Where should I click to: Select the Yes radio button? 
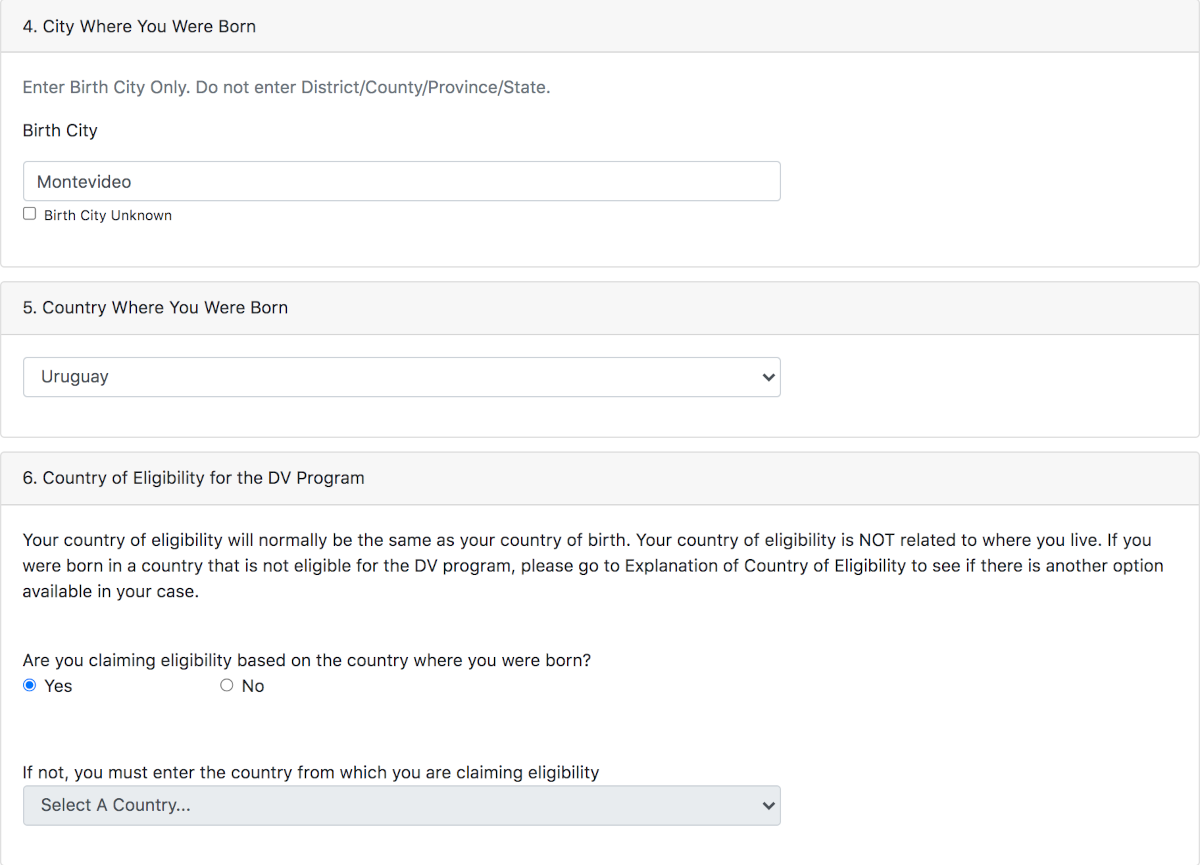pos(29,685)
